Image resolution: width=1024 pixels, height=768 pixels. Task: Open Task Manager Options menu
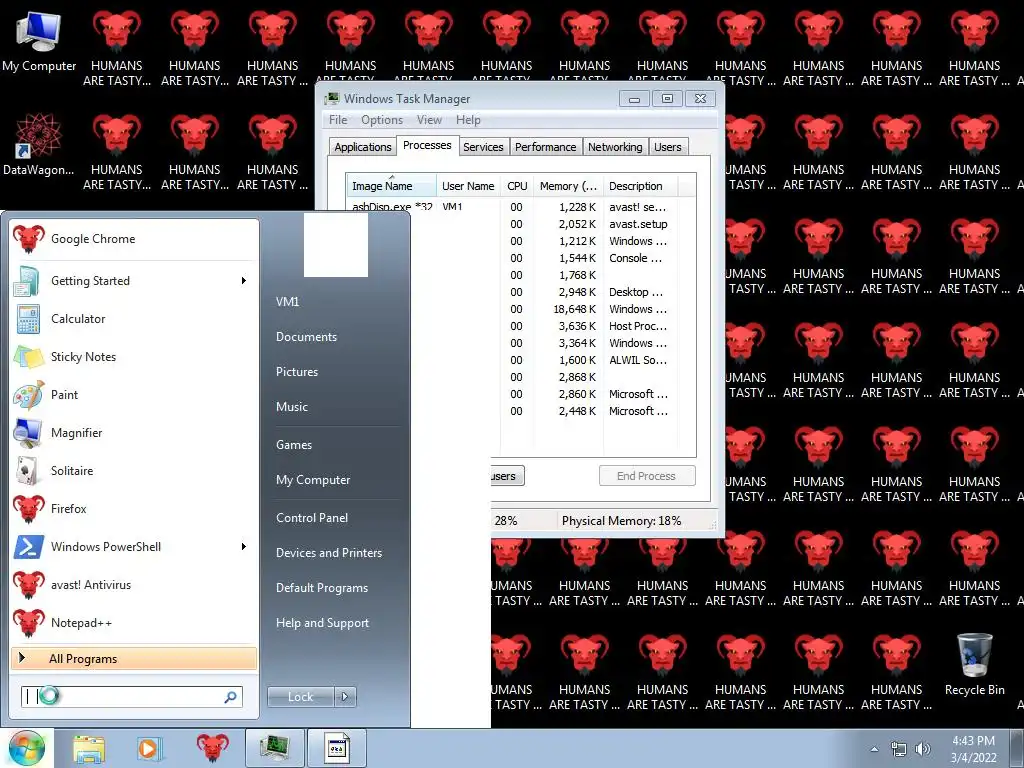coord(382,120)
